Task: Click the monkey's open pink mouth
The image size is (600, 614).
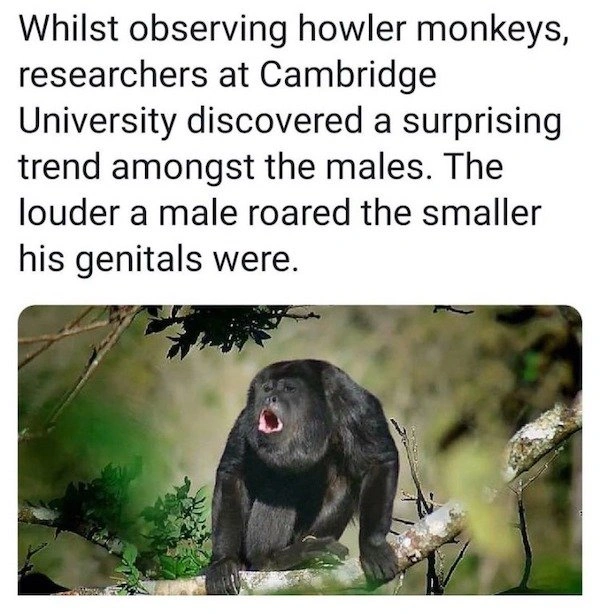Action: tap(269, 420)
